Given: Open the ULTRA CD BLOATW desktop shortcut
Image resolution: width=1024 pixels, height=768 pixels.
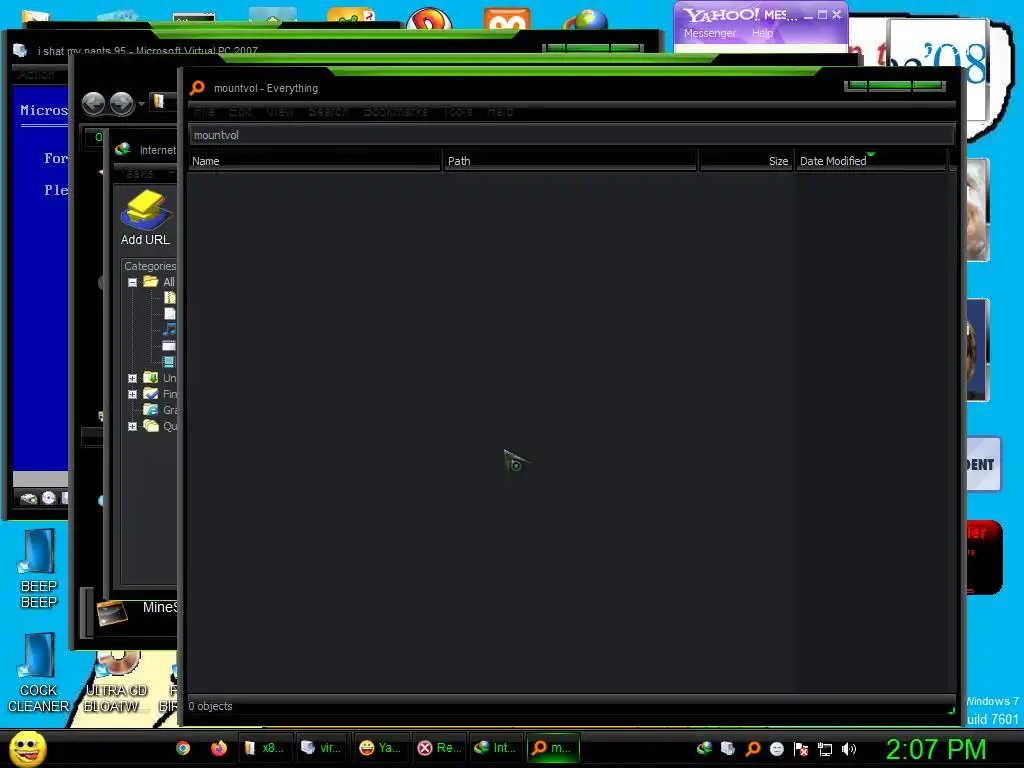Looking at the screenshot, I should pyautogui.click(x=116, y=682).
